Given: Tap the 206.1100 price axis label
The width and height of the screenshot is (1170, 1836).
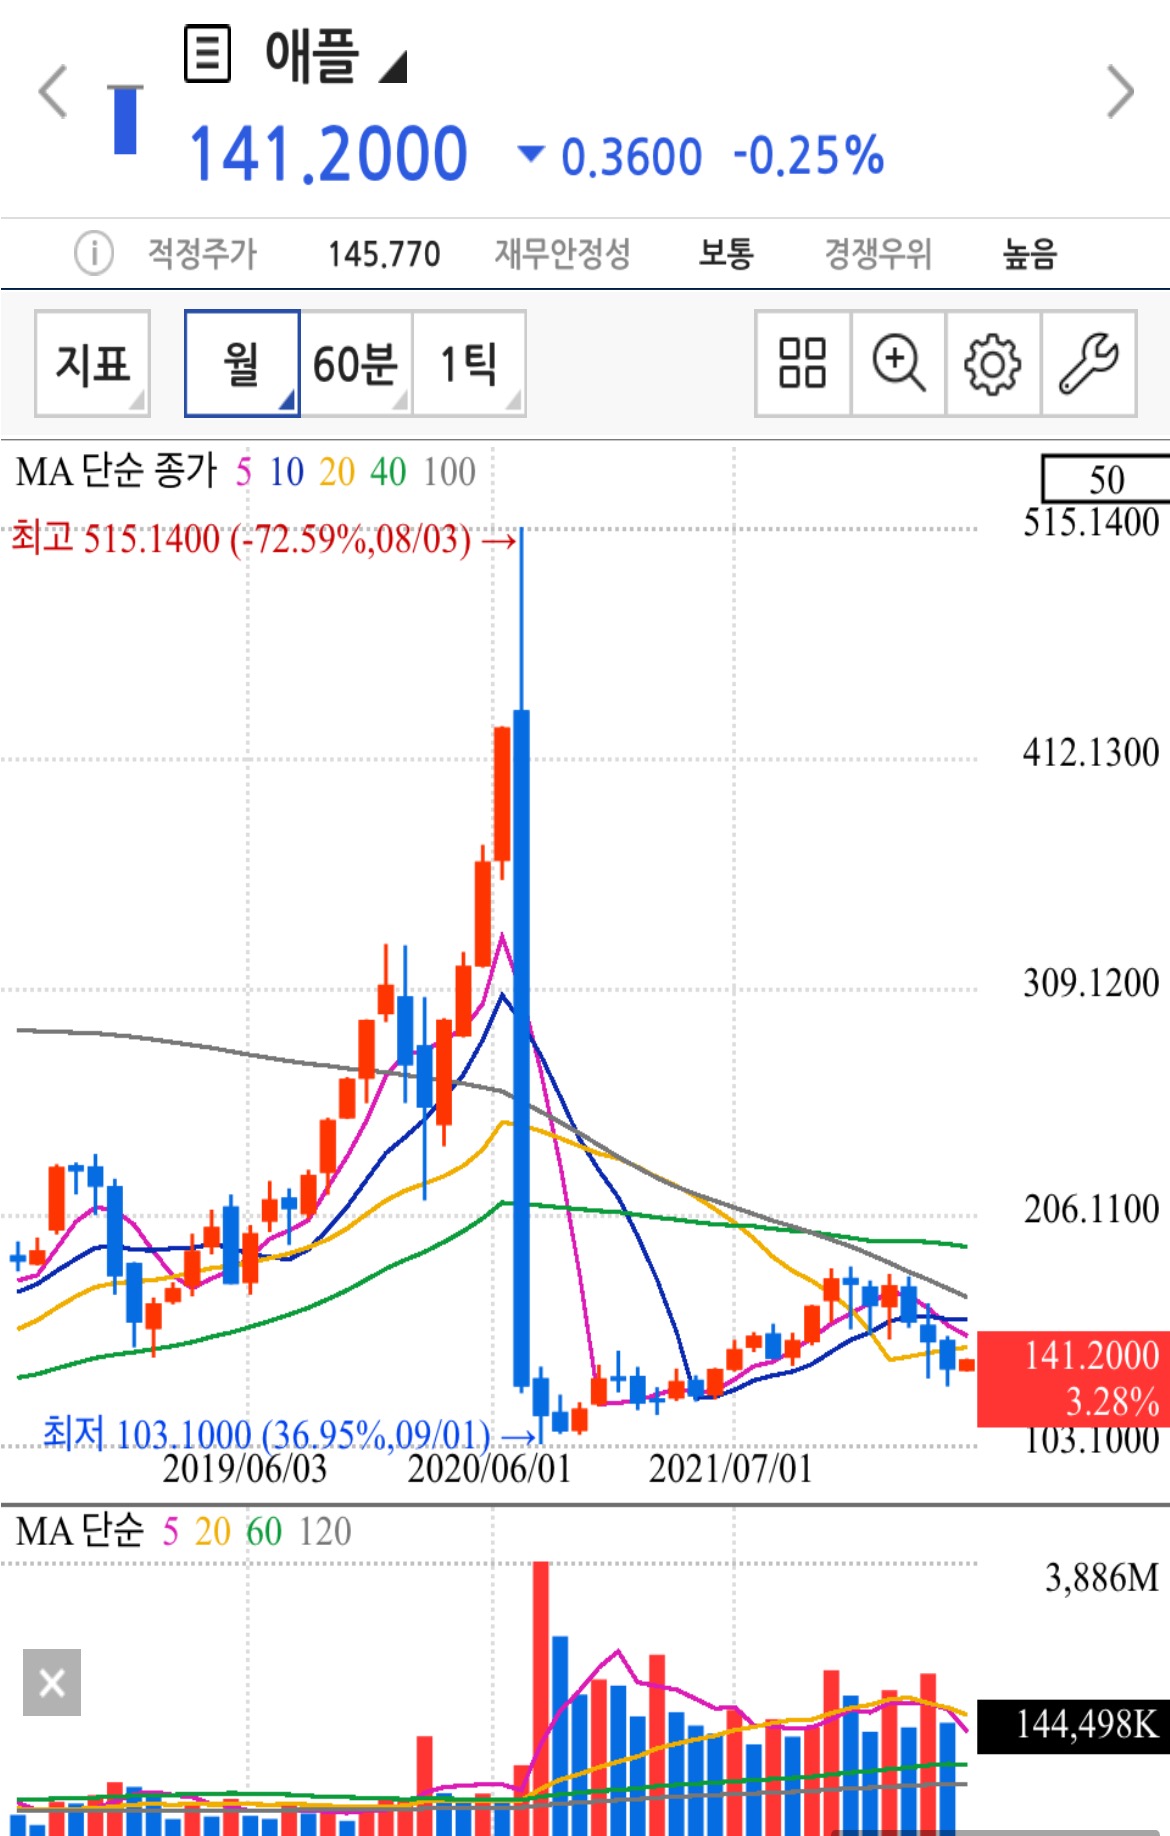Looking at the screenshot, I should (x=1091, y=1210).
